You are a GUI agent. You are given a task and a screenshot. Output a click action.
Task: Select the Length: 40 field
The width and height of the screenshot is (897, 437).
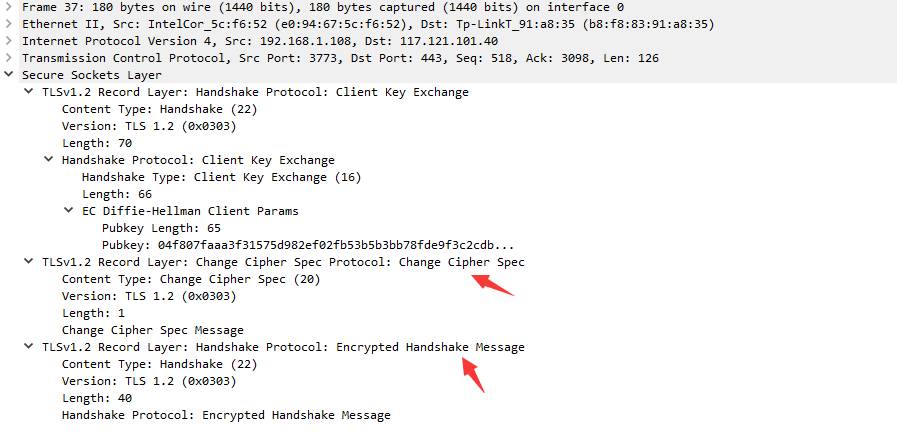(97, 398)
